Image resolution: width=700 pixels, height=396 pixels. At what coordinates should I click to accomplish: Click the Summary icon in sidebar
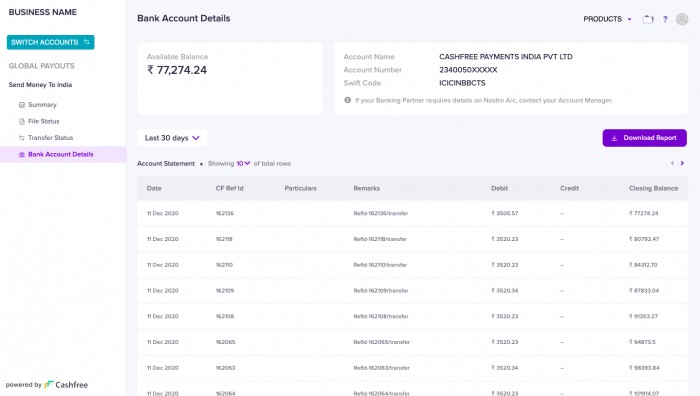click(x=21, y=105)
